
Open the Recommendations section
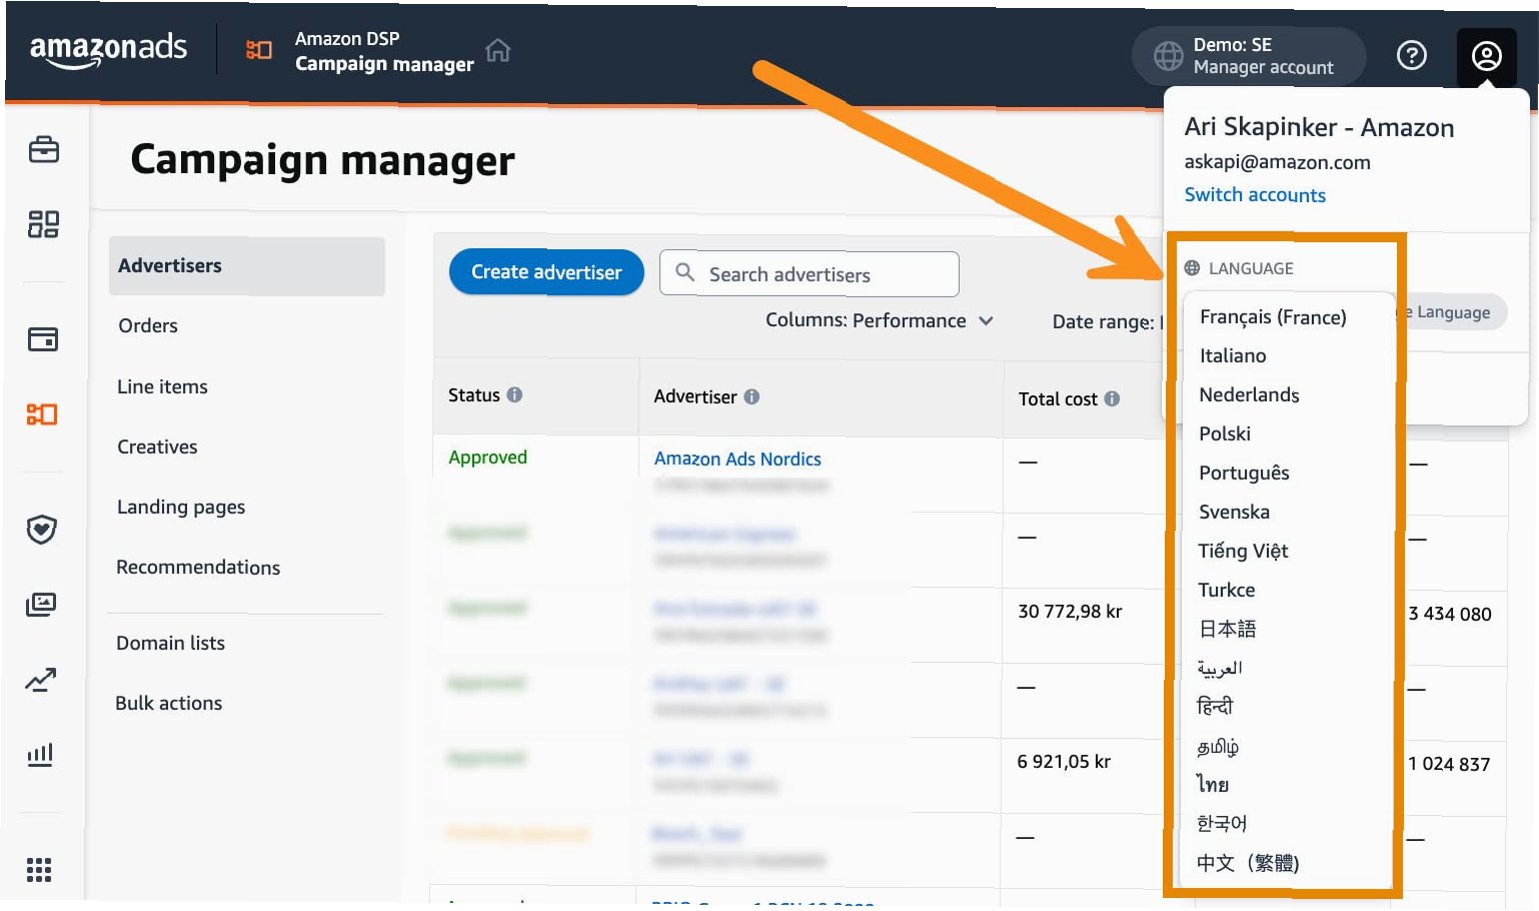tap(198, 568)
